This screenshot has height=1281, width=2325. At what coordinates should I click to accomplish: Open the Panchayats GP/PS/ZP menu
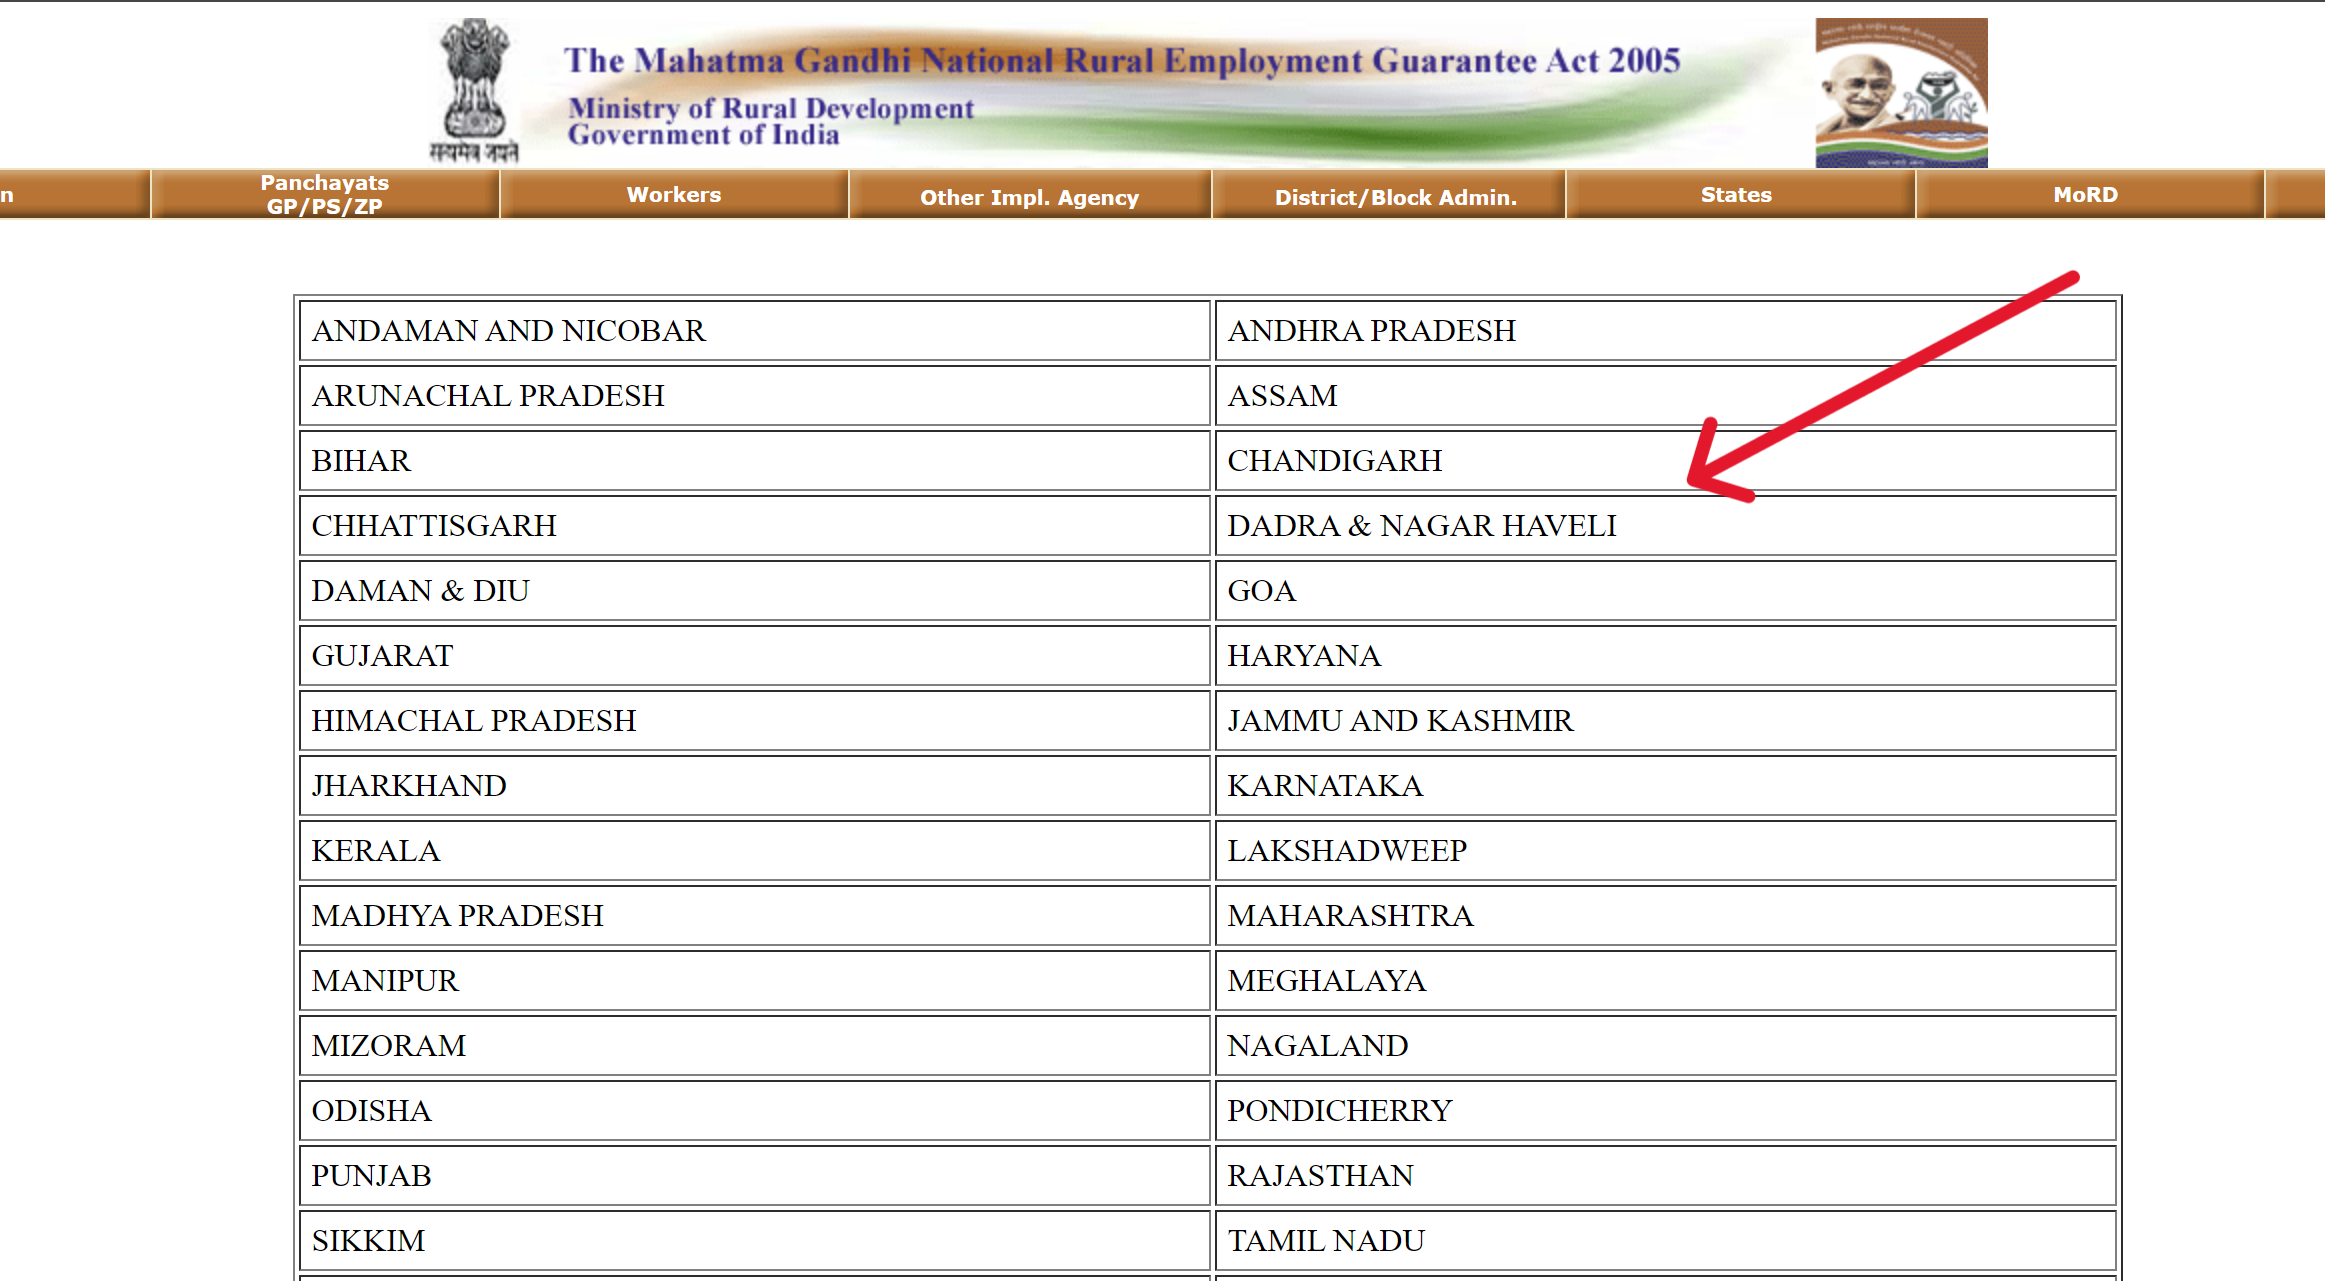(x=325, y=195)
